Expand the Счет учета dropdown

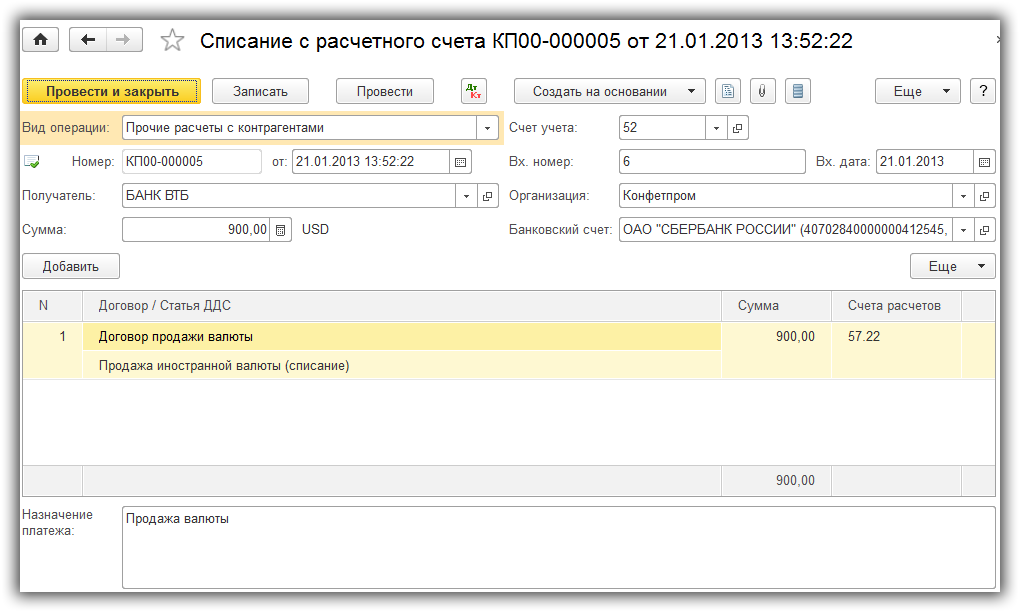point(716,128)
